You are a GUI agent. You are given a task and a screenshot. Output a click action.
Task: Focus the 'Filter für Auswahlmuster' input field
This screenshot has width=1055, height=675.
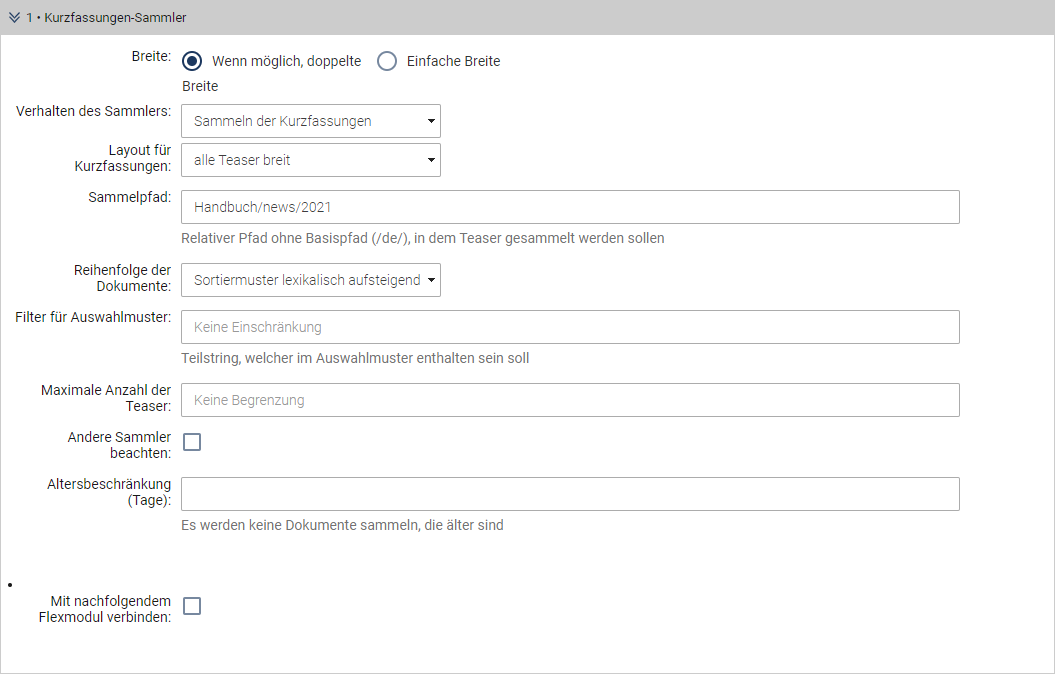click(x=570, y=327)
